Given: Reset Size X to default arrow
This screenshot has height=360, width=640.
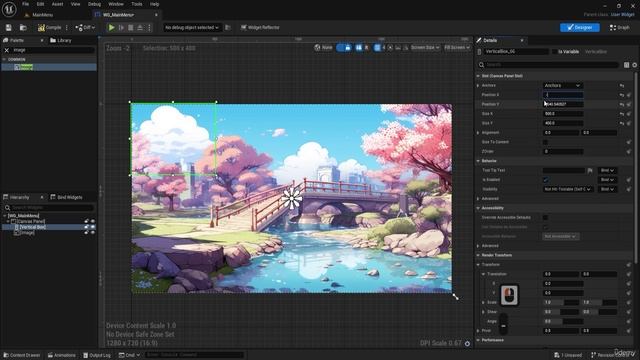Looking at the screenshot, I should (x=622, y=113).
